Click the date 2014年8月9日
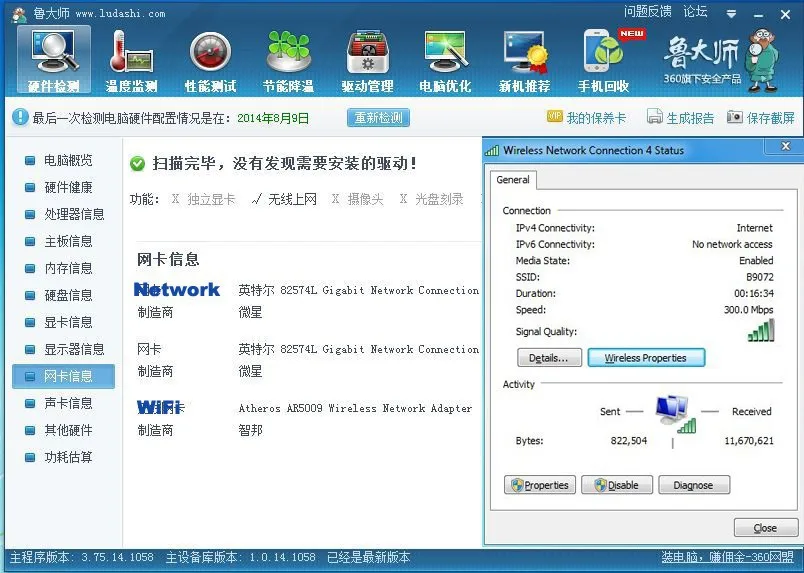The width and height of the screenshot is (804, 573). pyautogui.click(x=273, y=118)
